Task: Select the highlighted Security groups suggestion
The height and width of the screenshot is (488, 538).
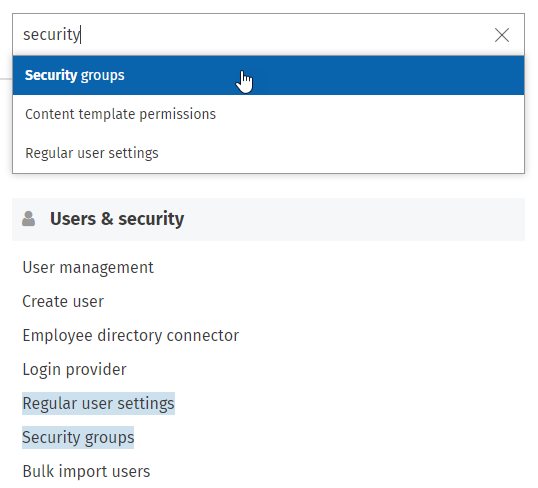Action: [268, 75]
